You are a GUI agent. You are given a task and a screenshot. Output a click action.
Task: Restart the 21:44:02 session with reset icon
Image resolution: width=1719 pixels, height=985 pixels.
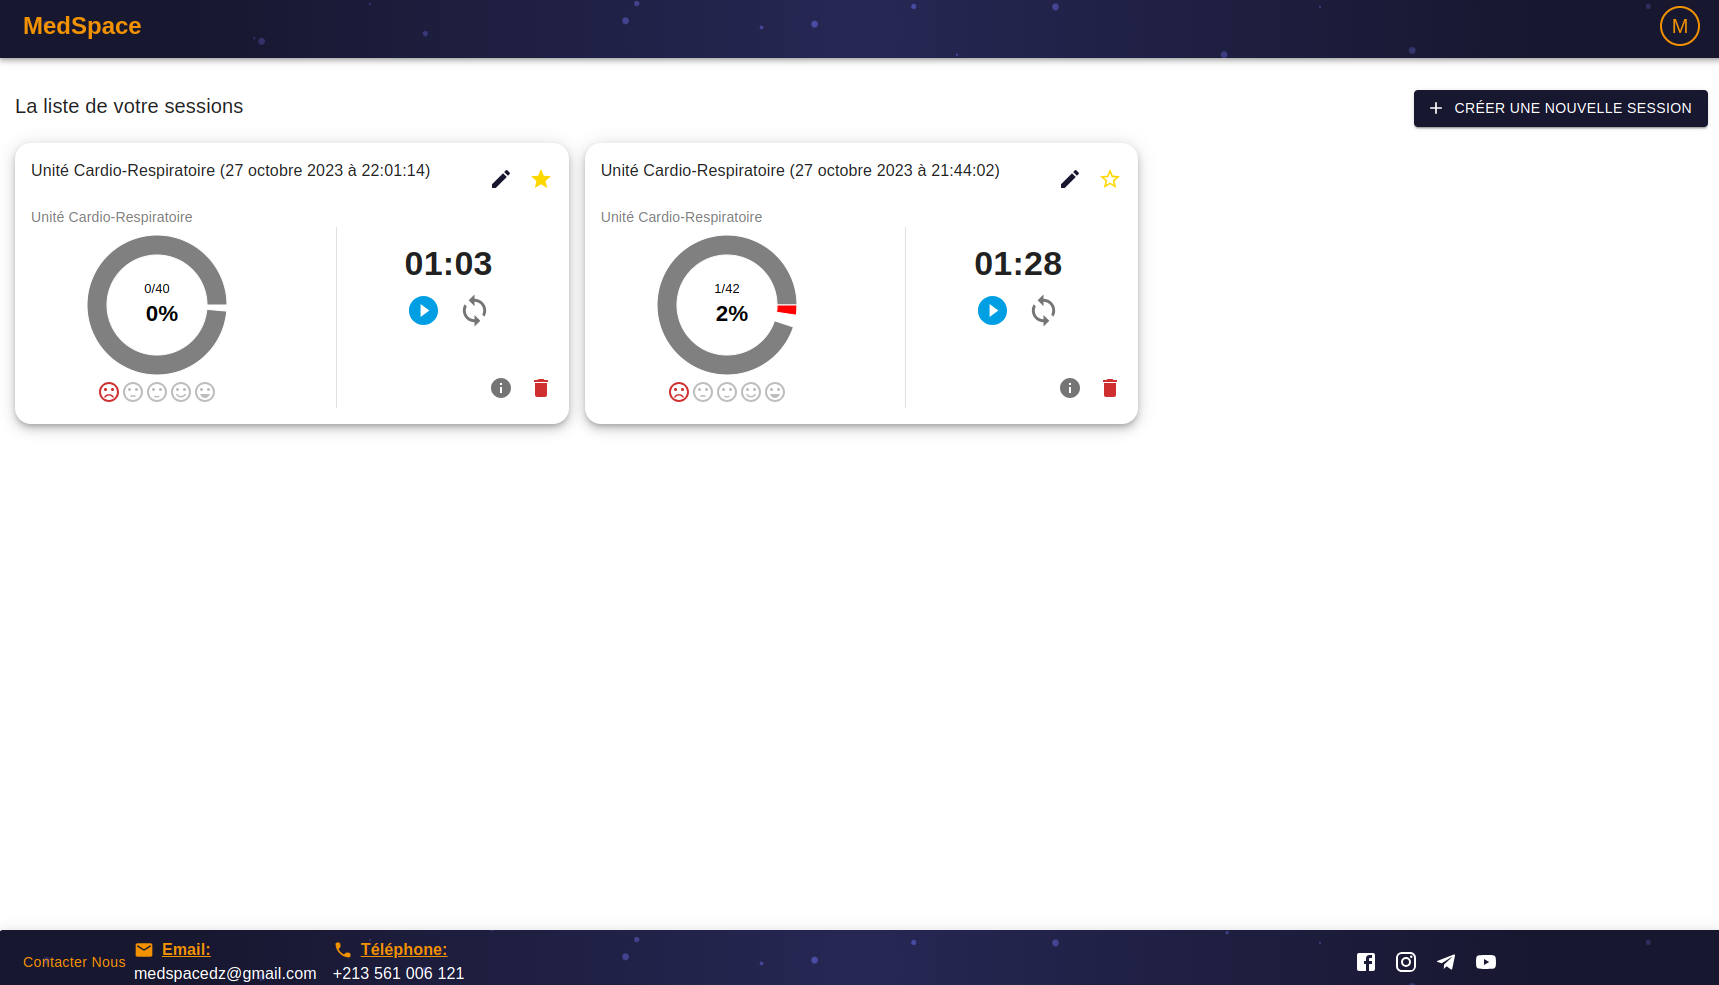click(1043, 311)
